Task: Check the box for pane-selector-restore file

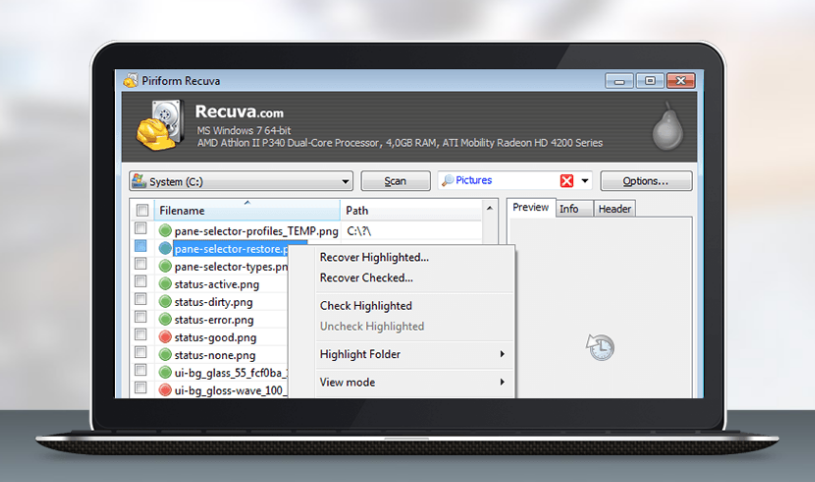Action: click(140, 246)
